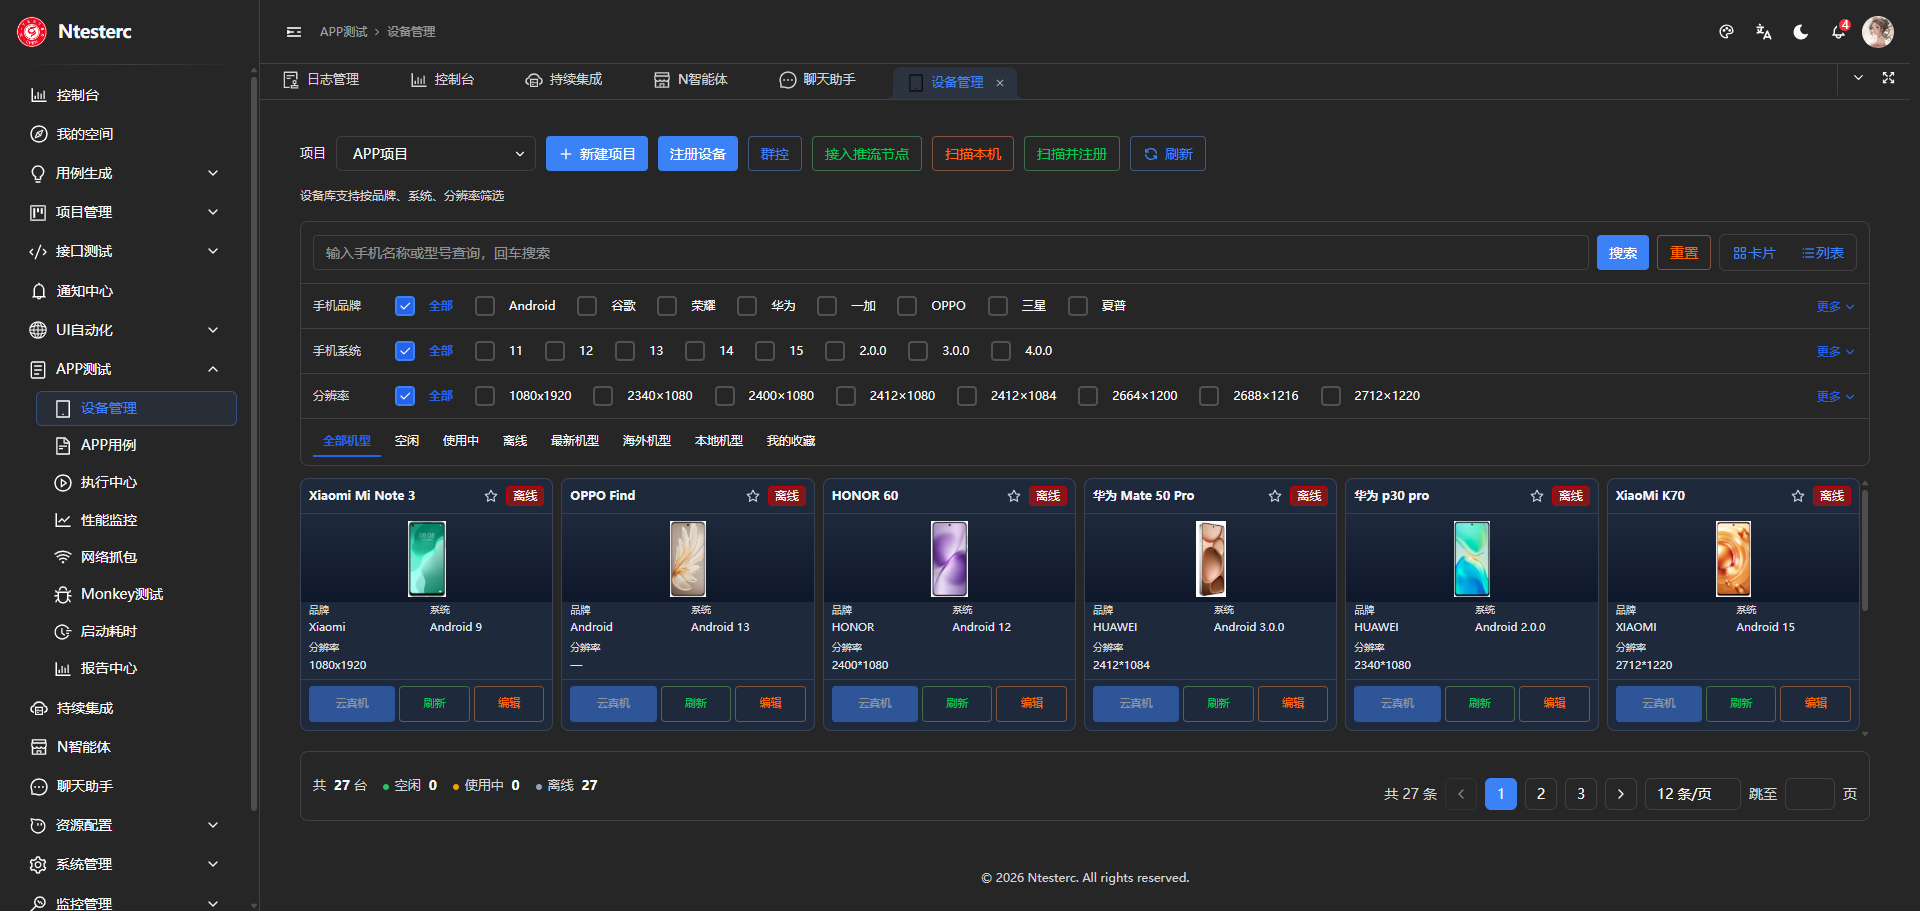The height and width of the screenshot is (911, 1920).
Task: Tick the OPPO brand checkbox
Action: [x=907, y=306]
